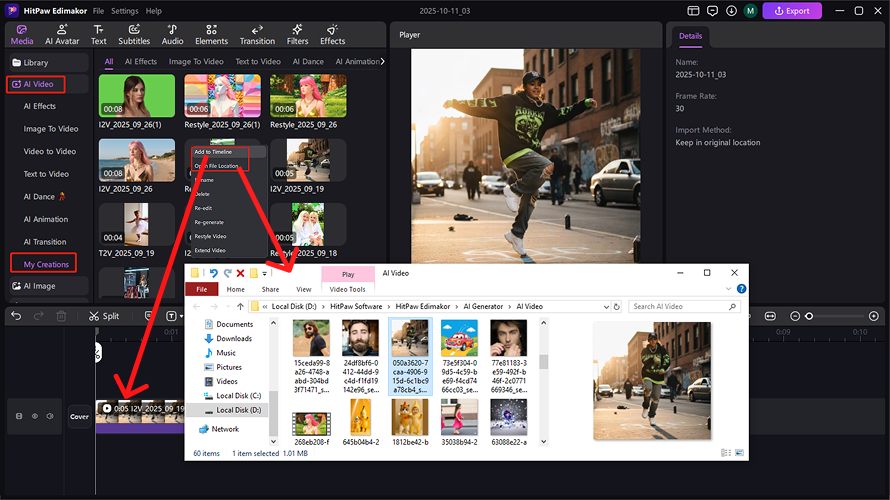Open the address bar path dropdown
This screenshot has height=500, width=890.
[x=605, y=306]
